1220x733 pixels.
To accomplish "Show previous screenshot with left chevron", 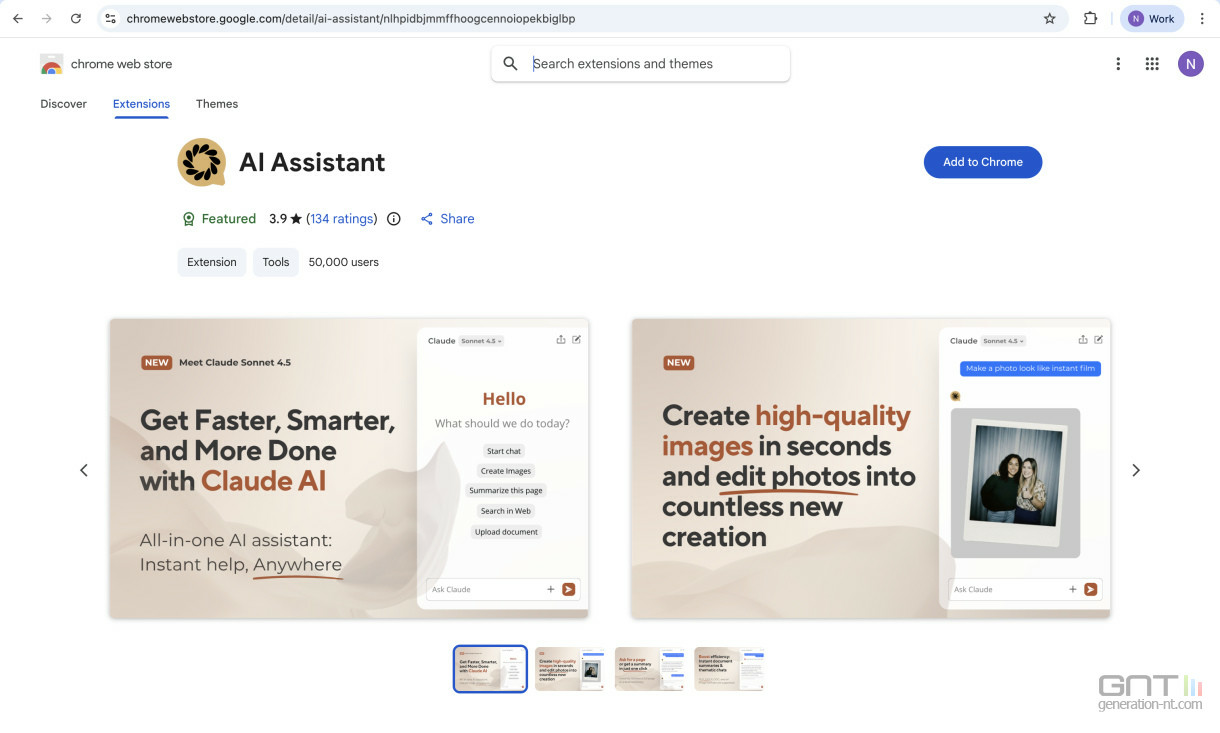I will point(84,470).
